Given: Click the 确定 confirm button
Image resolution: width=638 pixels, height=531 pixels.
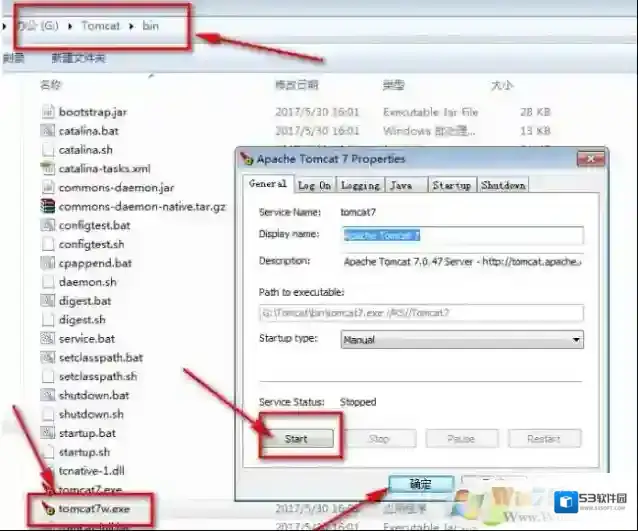Looking at the screenshot, I should [x=422, y=484].
